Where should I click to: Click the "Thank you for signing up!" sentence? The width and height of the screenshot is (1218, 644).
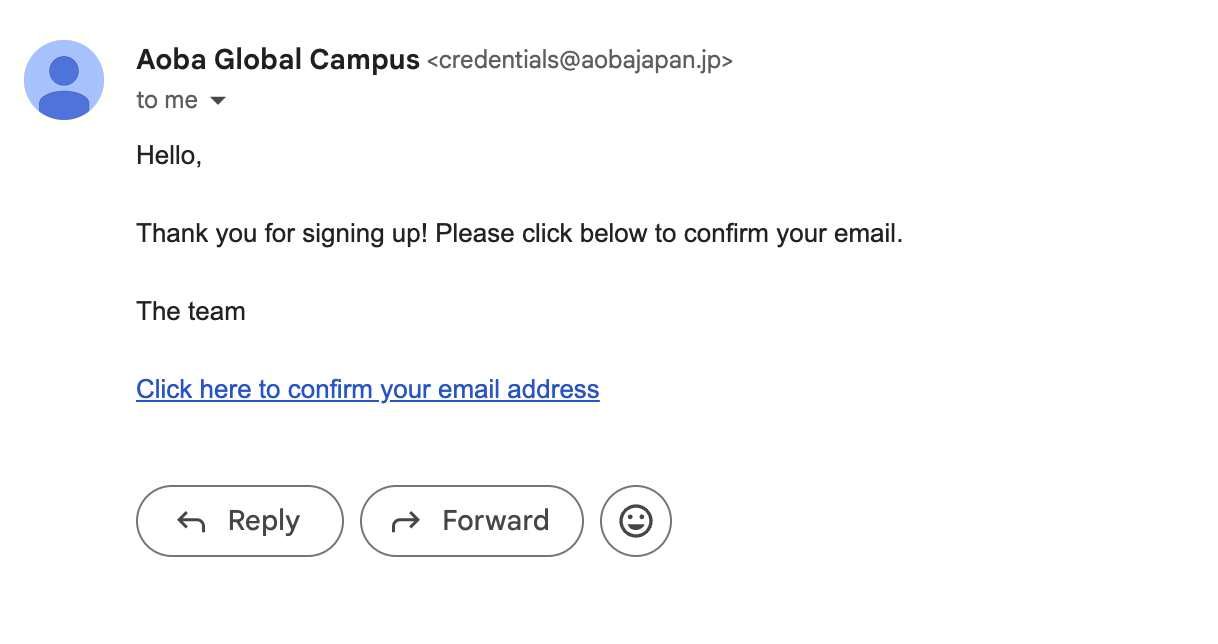[283, 234]
